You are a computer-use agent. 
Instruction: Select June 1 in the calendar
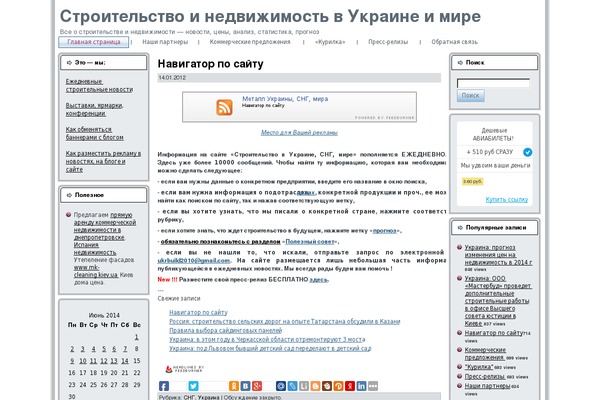[136, 337]
